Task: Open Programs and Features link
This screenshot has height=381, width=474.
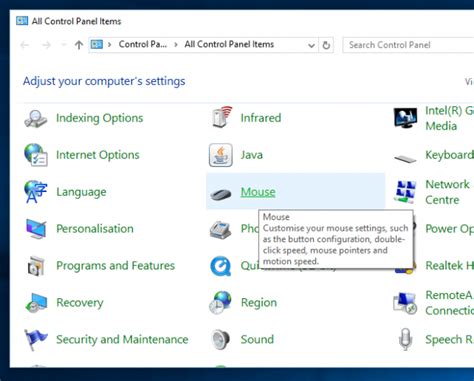Action: tap(115, 266)
